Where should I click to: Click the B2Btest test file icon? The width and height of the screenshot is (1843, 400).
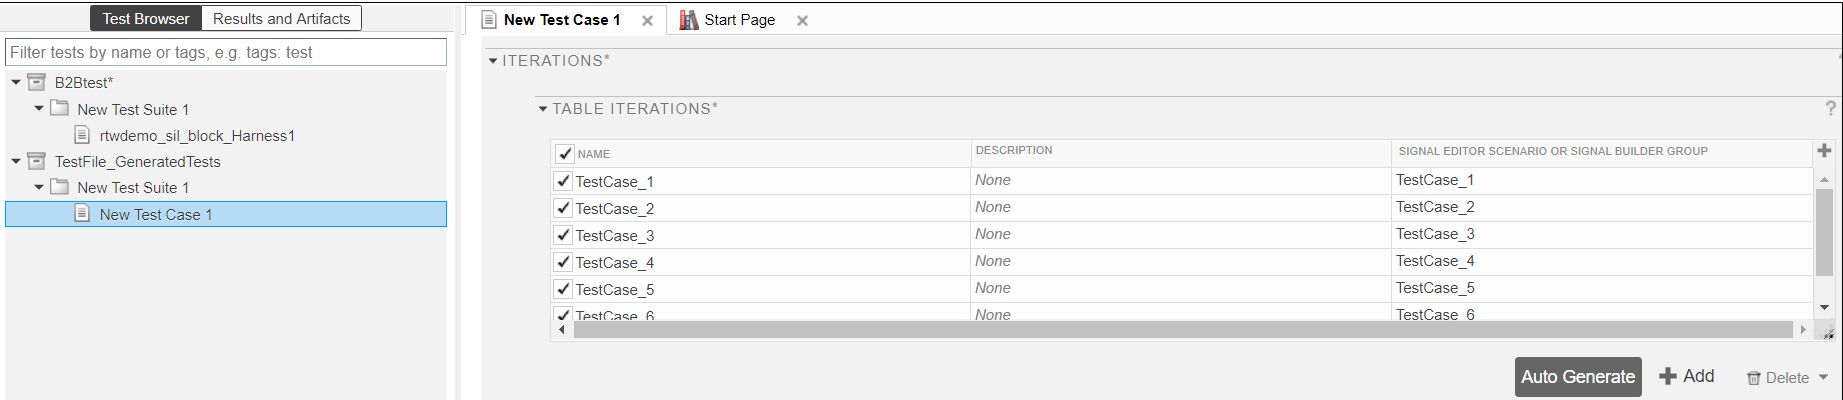click(x=36, y=82)
